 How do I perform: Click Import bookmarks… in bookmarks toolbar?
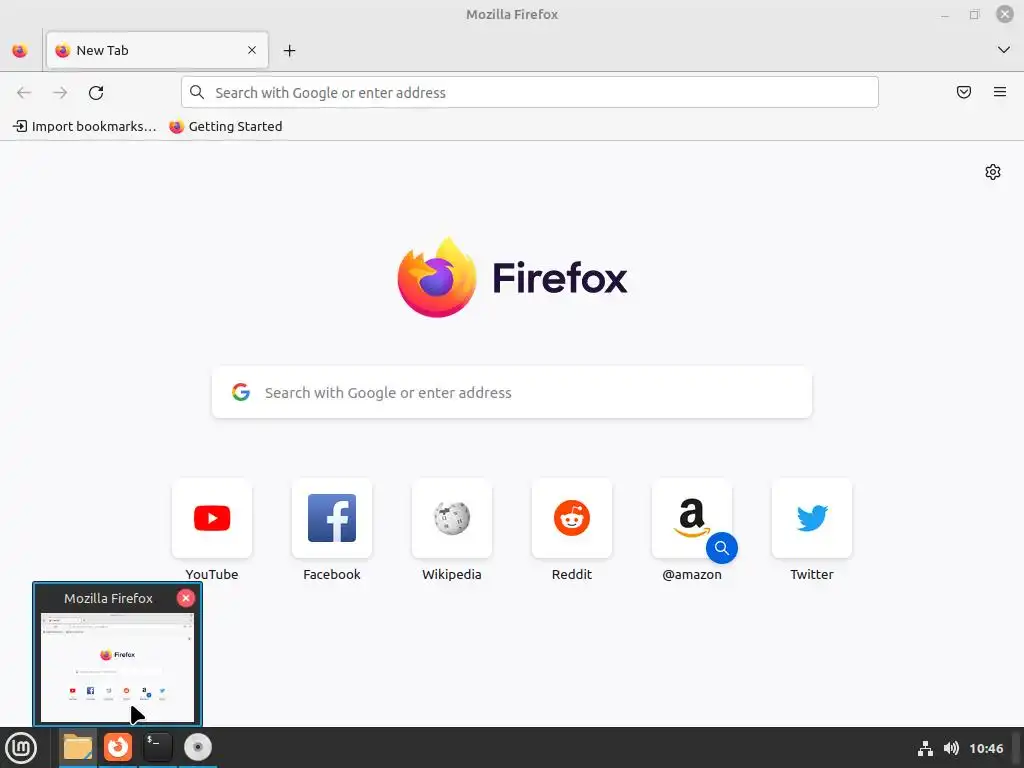[85, 126]
